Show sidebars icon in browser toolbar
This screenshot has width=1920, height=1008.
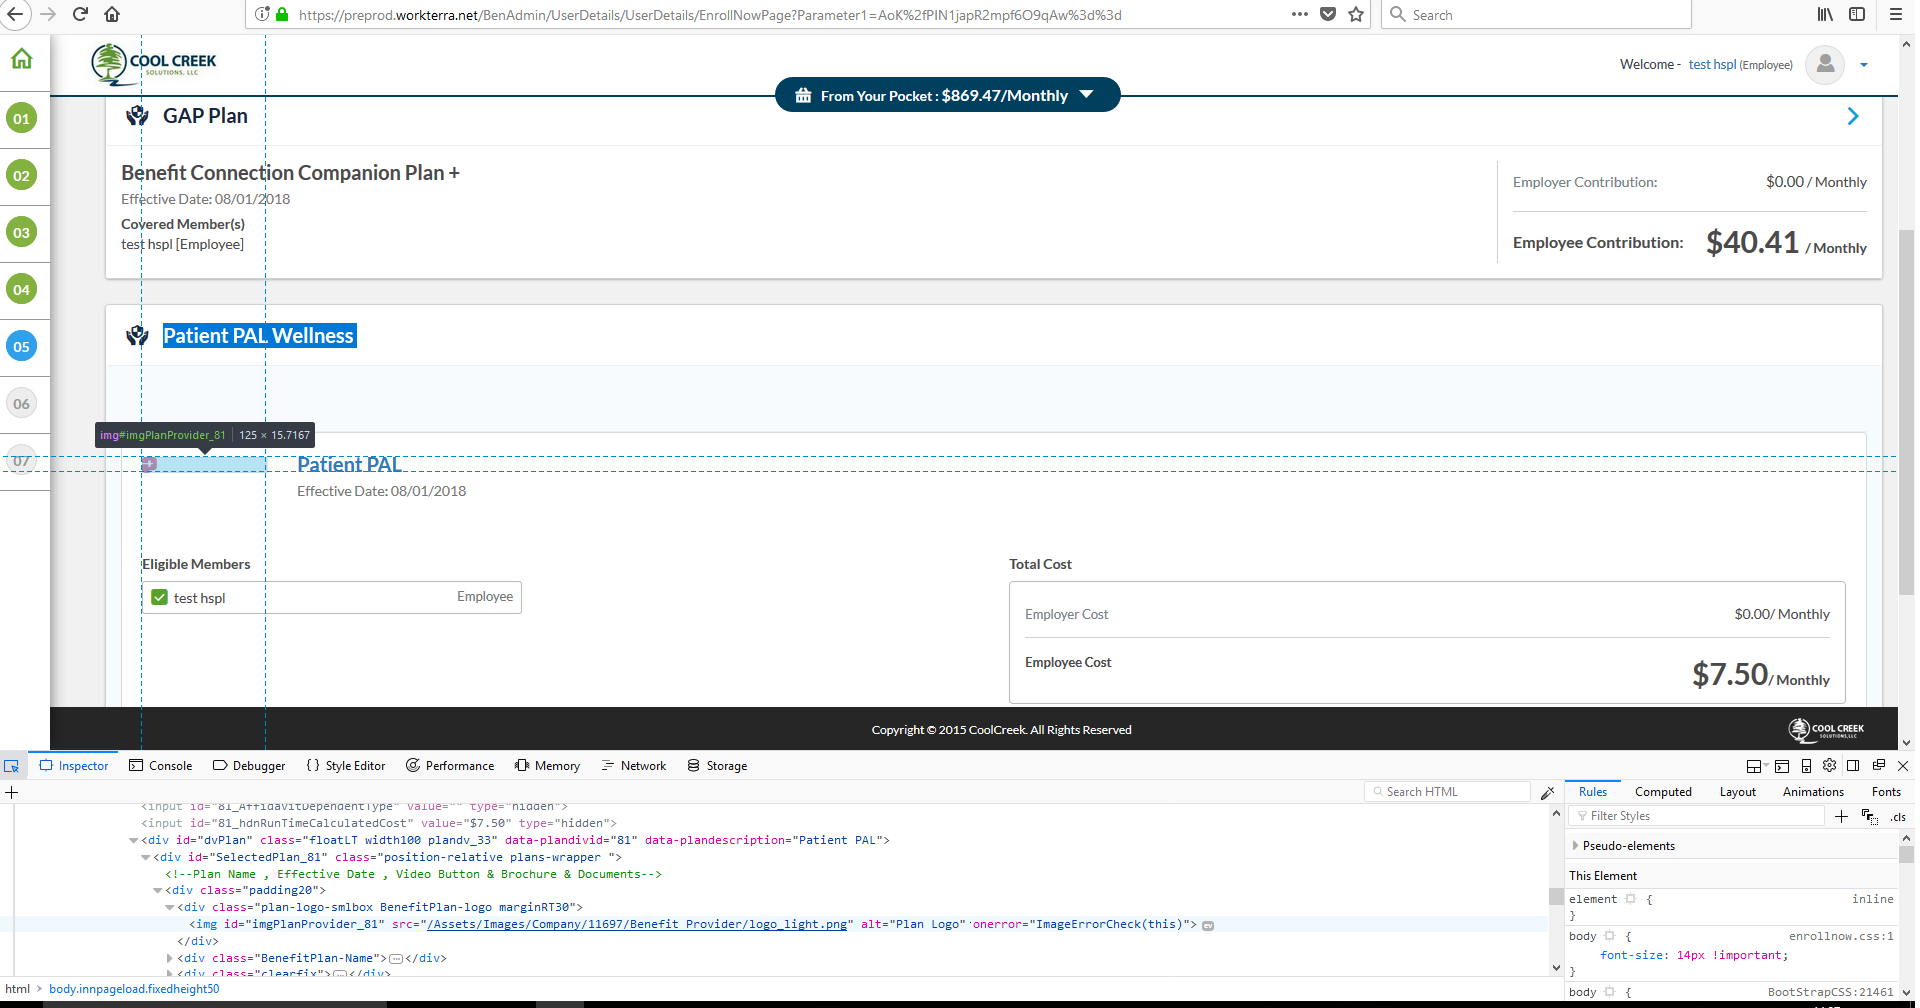click(1857, 14)
